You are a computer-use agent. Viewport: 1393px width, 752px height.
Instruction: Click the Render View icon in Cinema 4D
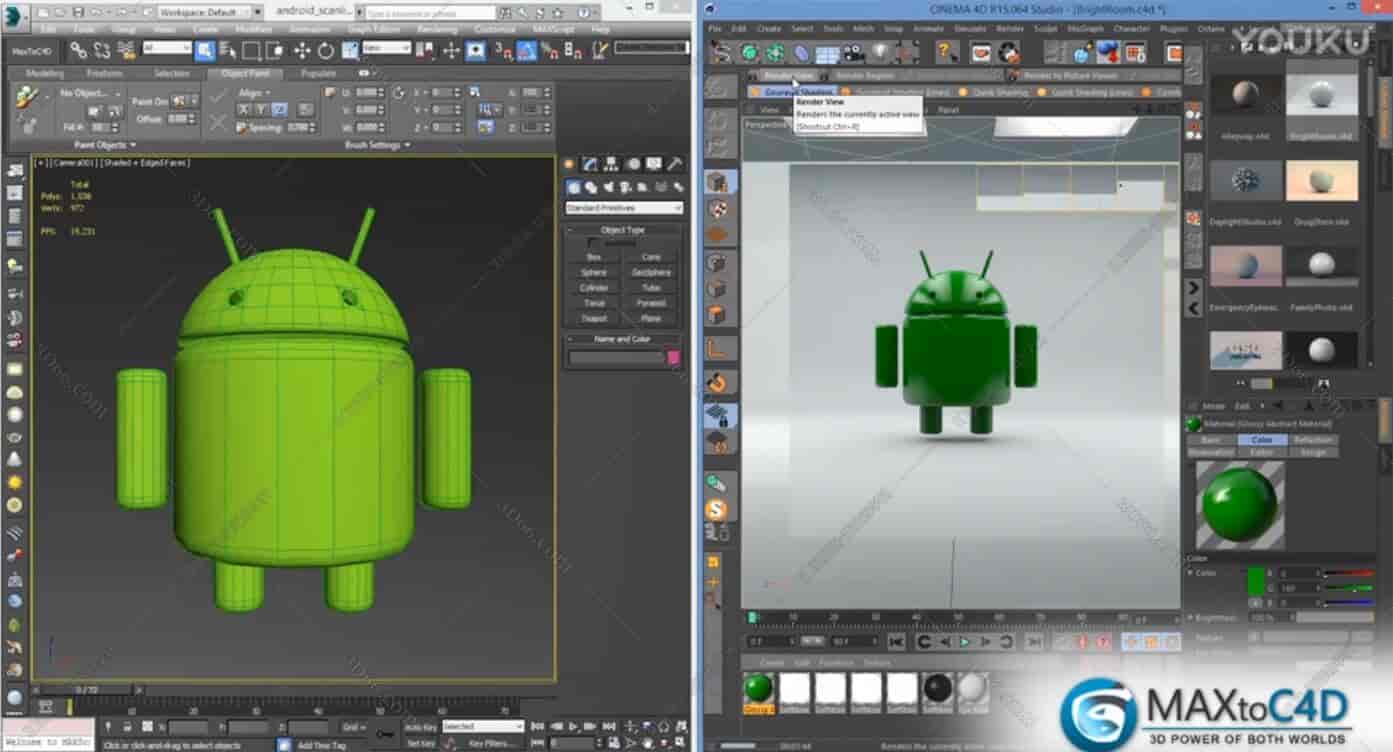pyautogui.click(x=790, y=75)
